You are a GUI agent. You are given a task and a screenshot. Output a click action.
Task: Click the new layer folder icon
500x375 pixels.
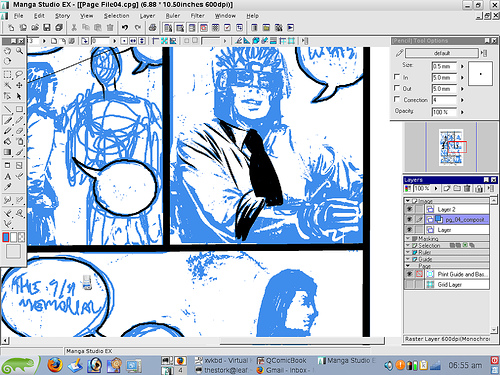click(457, 189)
